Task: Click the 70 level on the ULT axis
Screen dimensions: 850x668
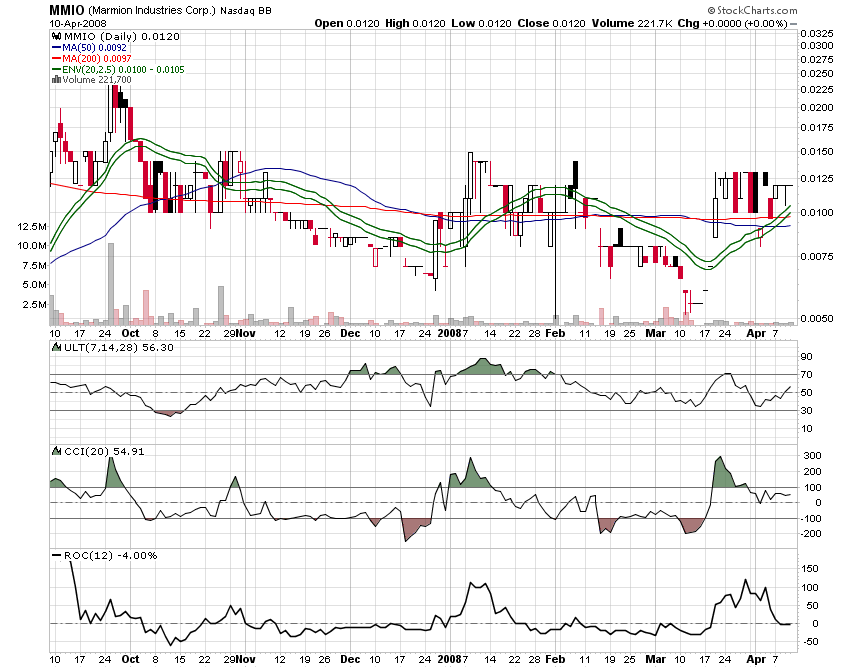Action: (807, 375)
